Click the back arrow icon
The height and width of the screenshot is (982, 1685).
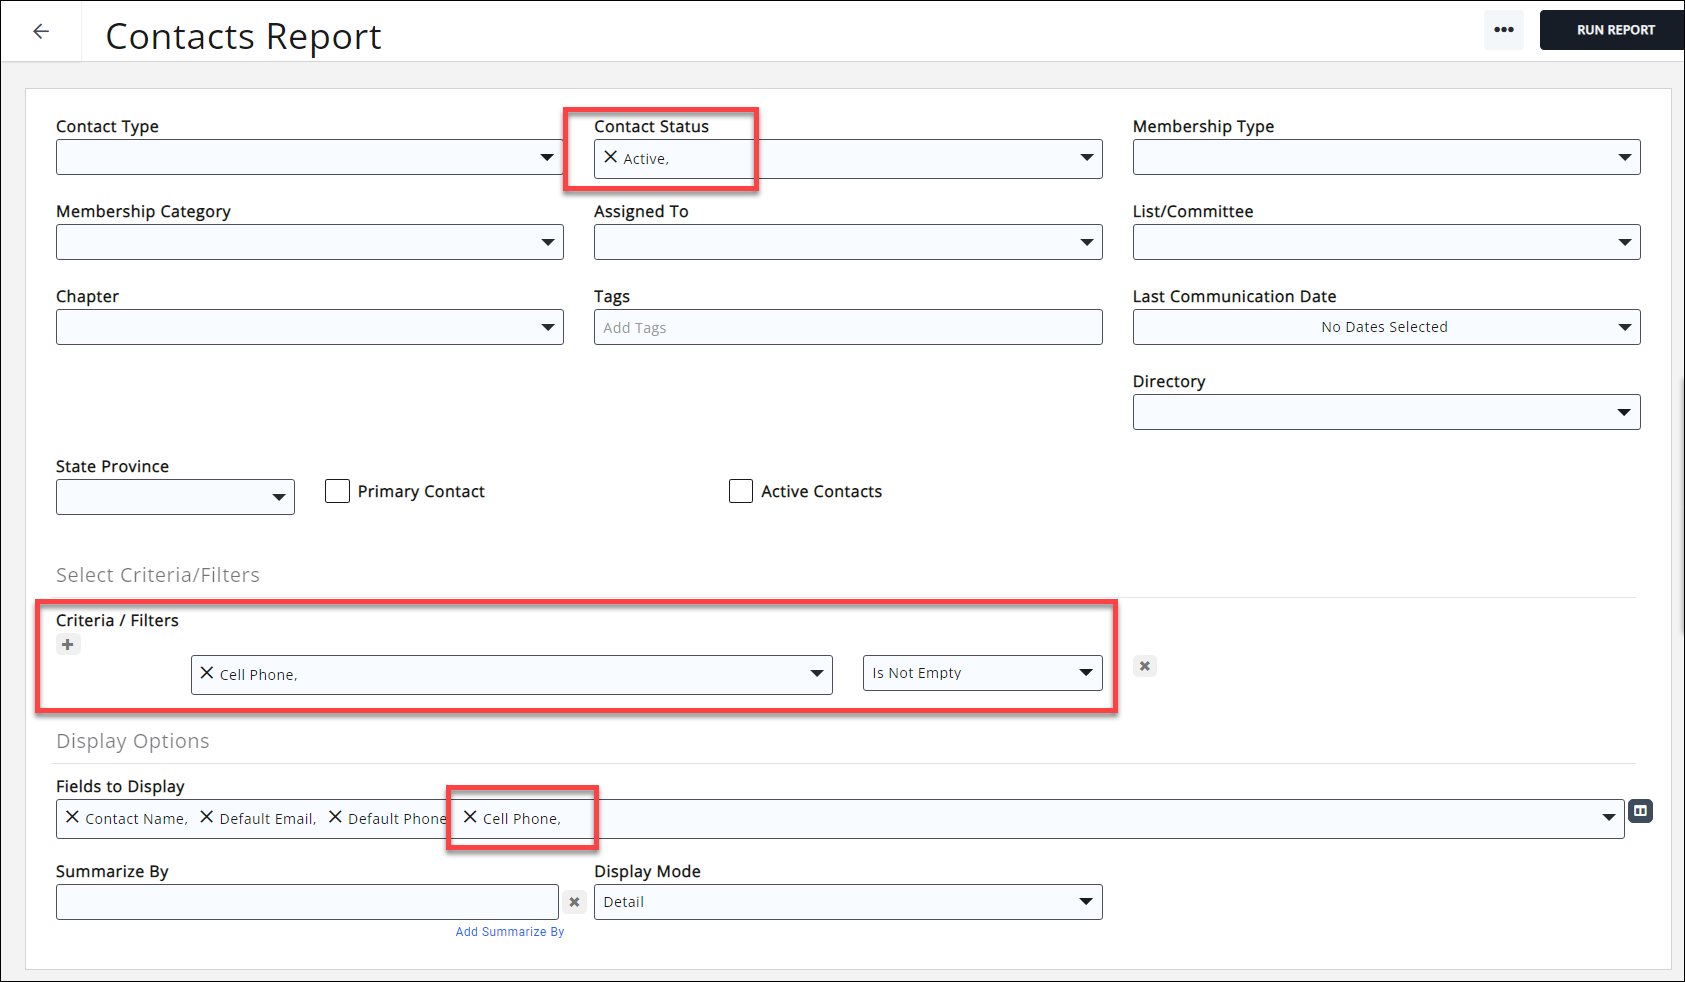click(x=41, y=32)
